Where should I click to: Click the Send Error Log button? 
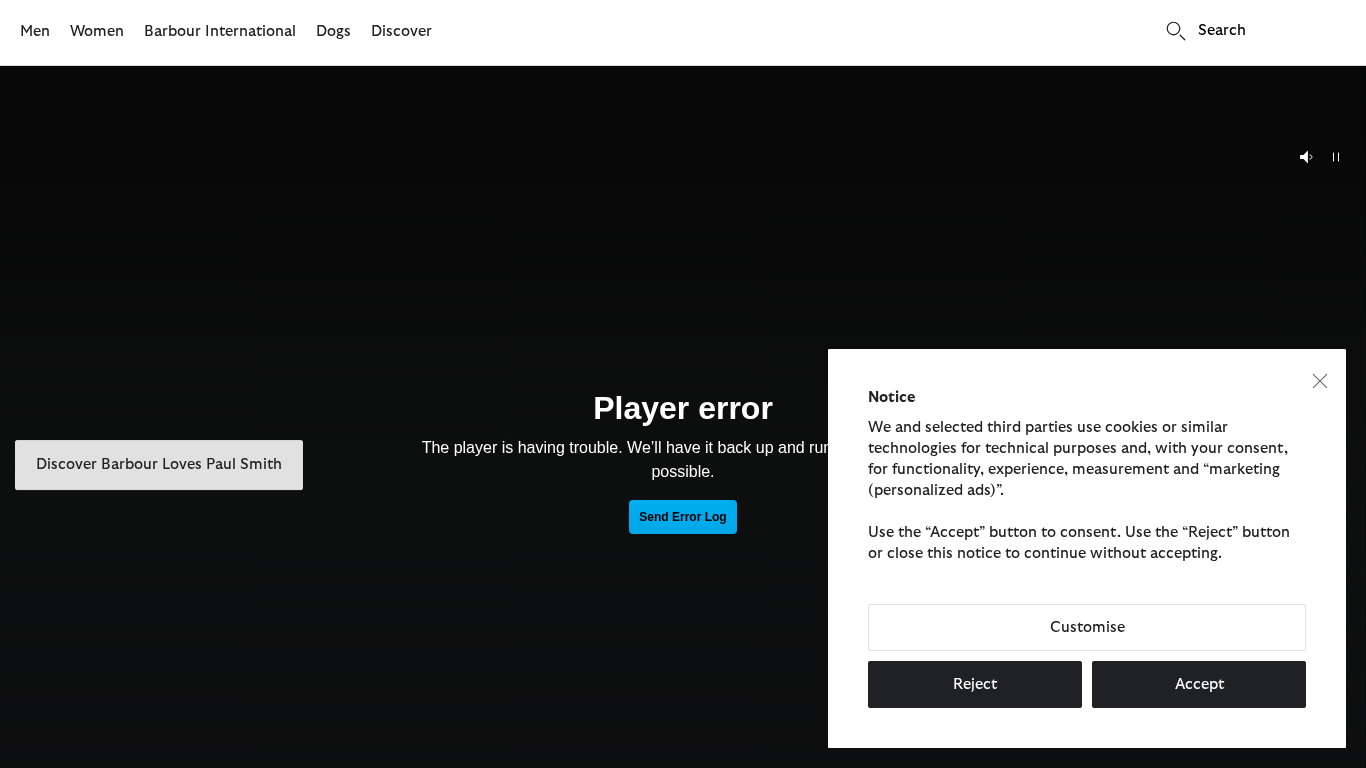coord(683,517)
